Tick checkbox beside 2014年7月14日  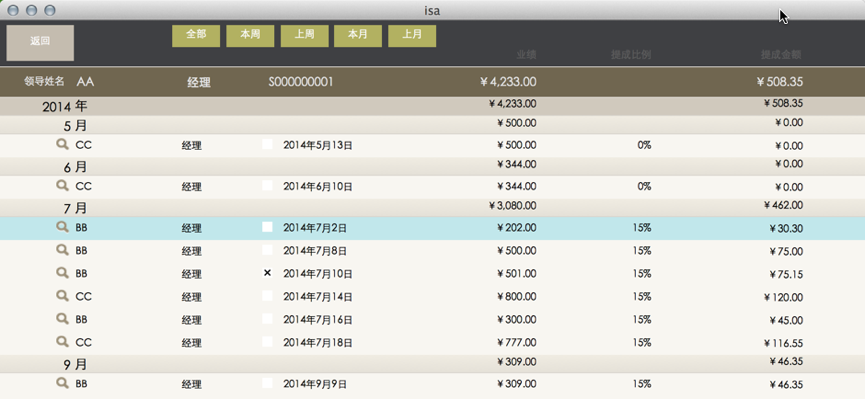tap(268, 296)
